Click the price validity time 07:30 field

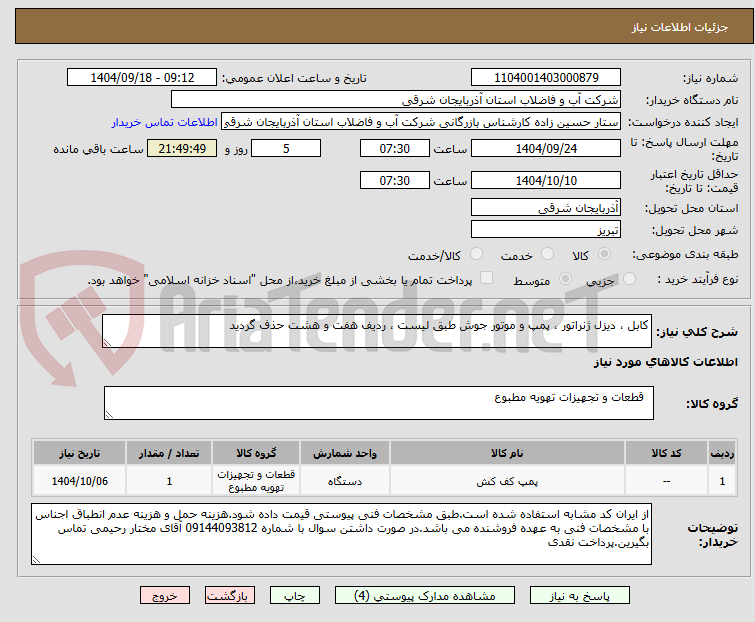[x=394, y=181]
